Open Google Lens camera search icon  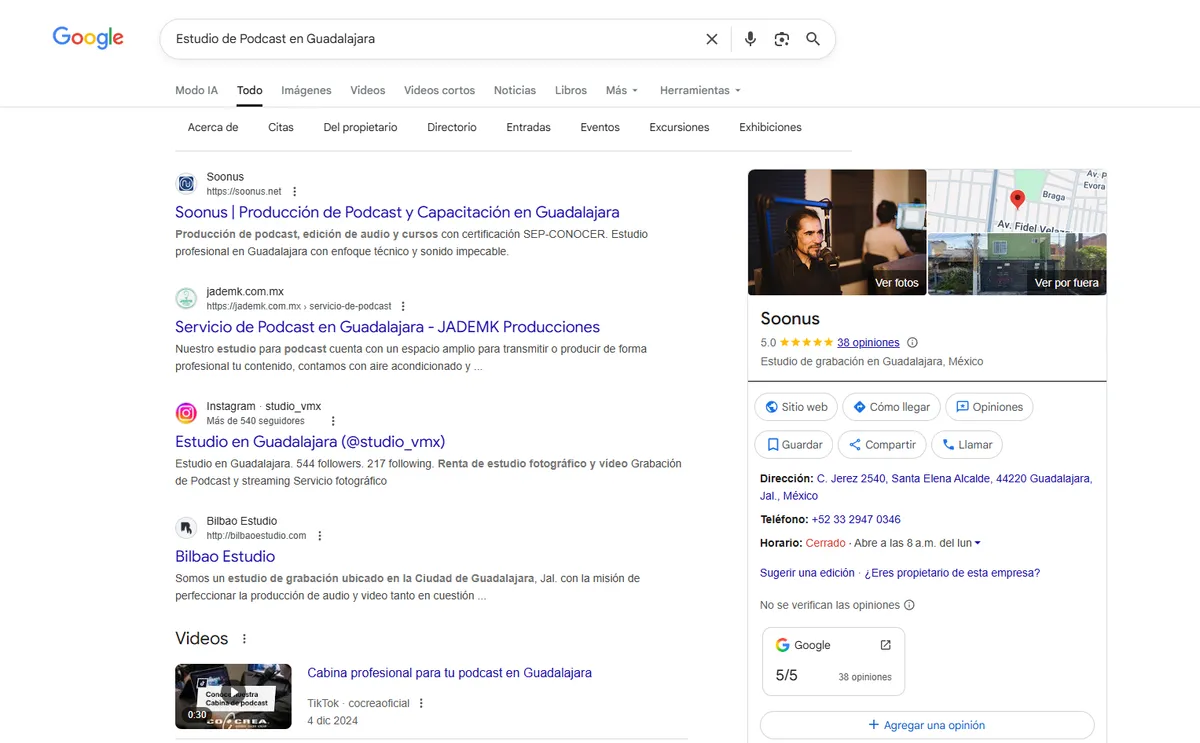coord(781,38)
